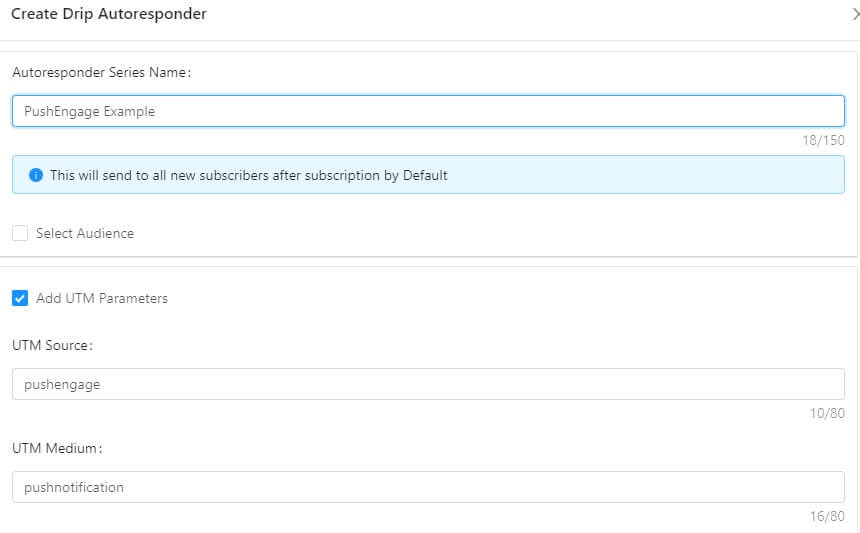
Task: Click the '10/80' character counter
Action: pyautogui.click(x=827, y=413)
